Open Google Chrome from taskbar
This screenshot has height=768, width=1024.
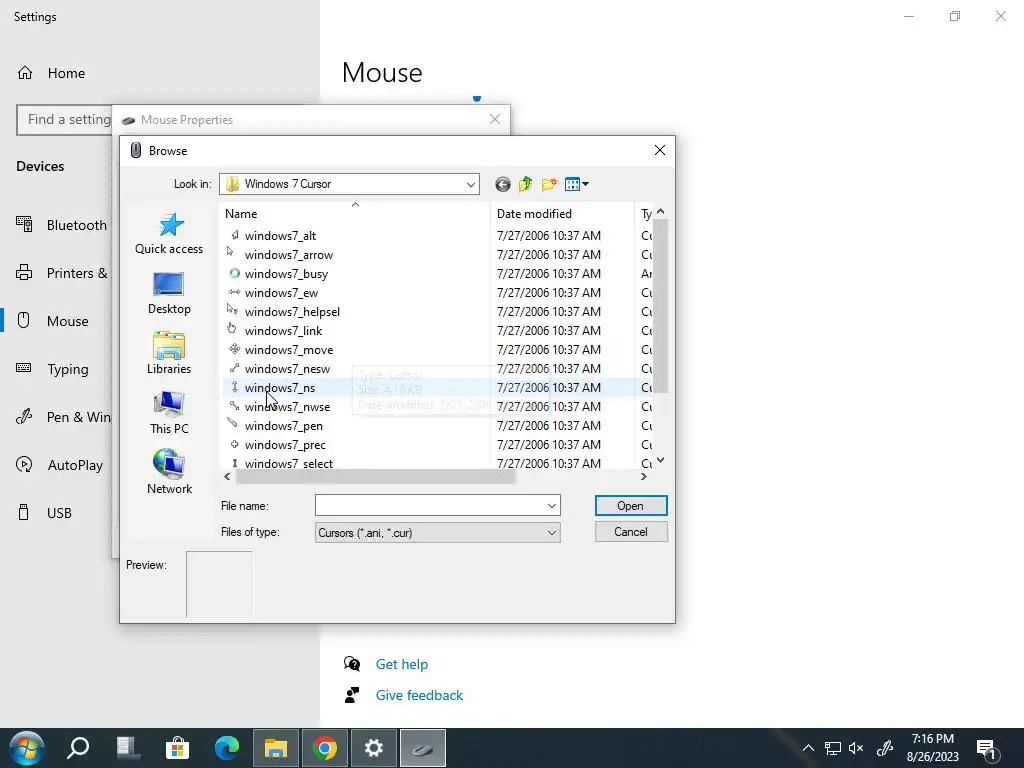click(325, 748)
